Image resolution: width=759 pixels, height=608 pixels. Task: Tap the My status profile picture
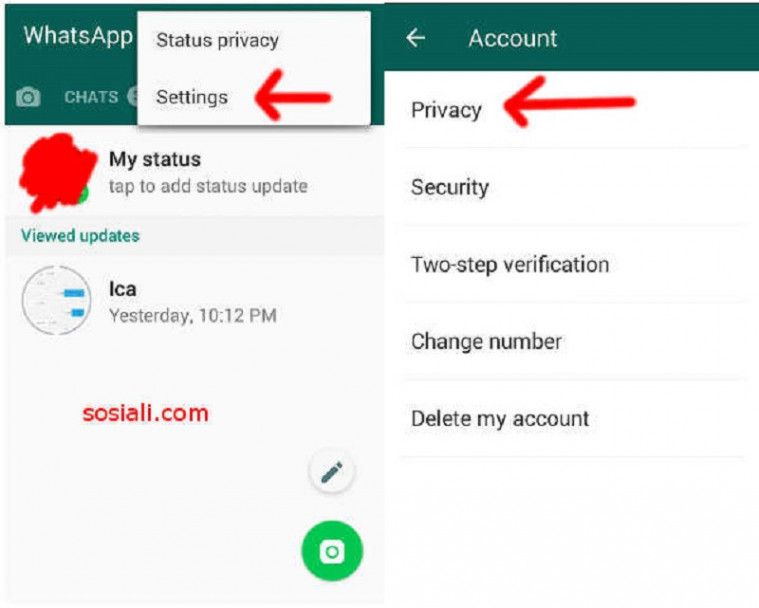pos(57,173)
